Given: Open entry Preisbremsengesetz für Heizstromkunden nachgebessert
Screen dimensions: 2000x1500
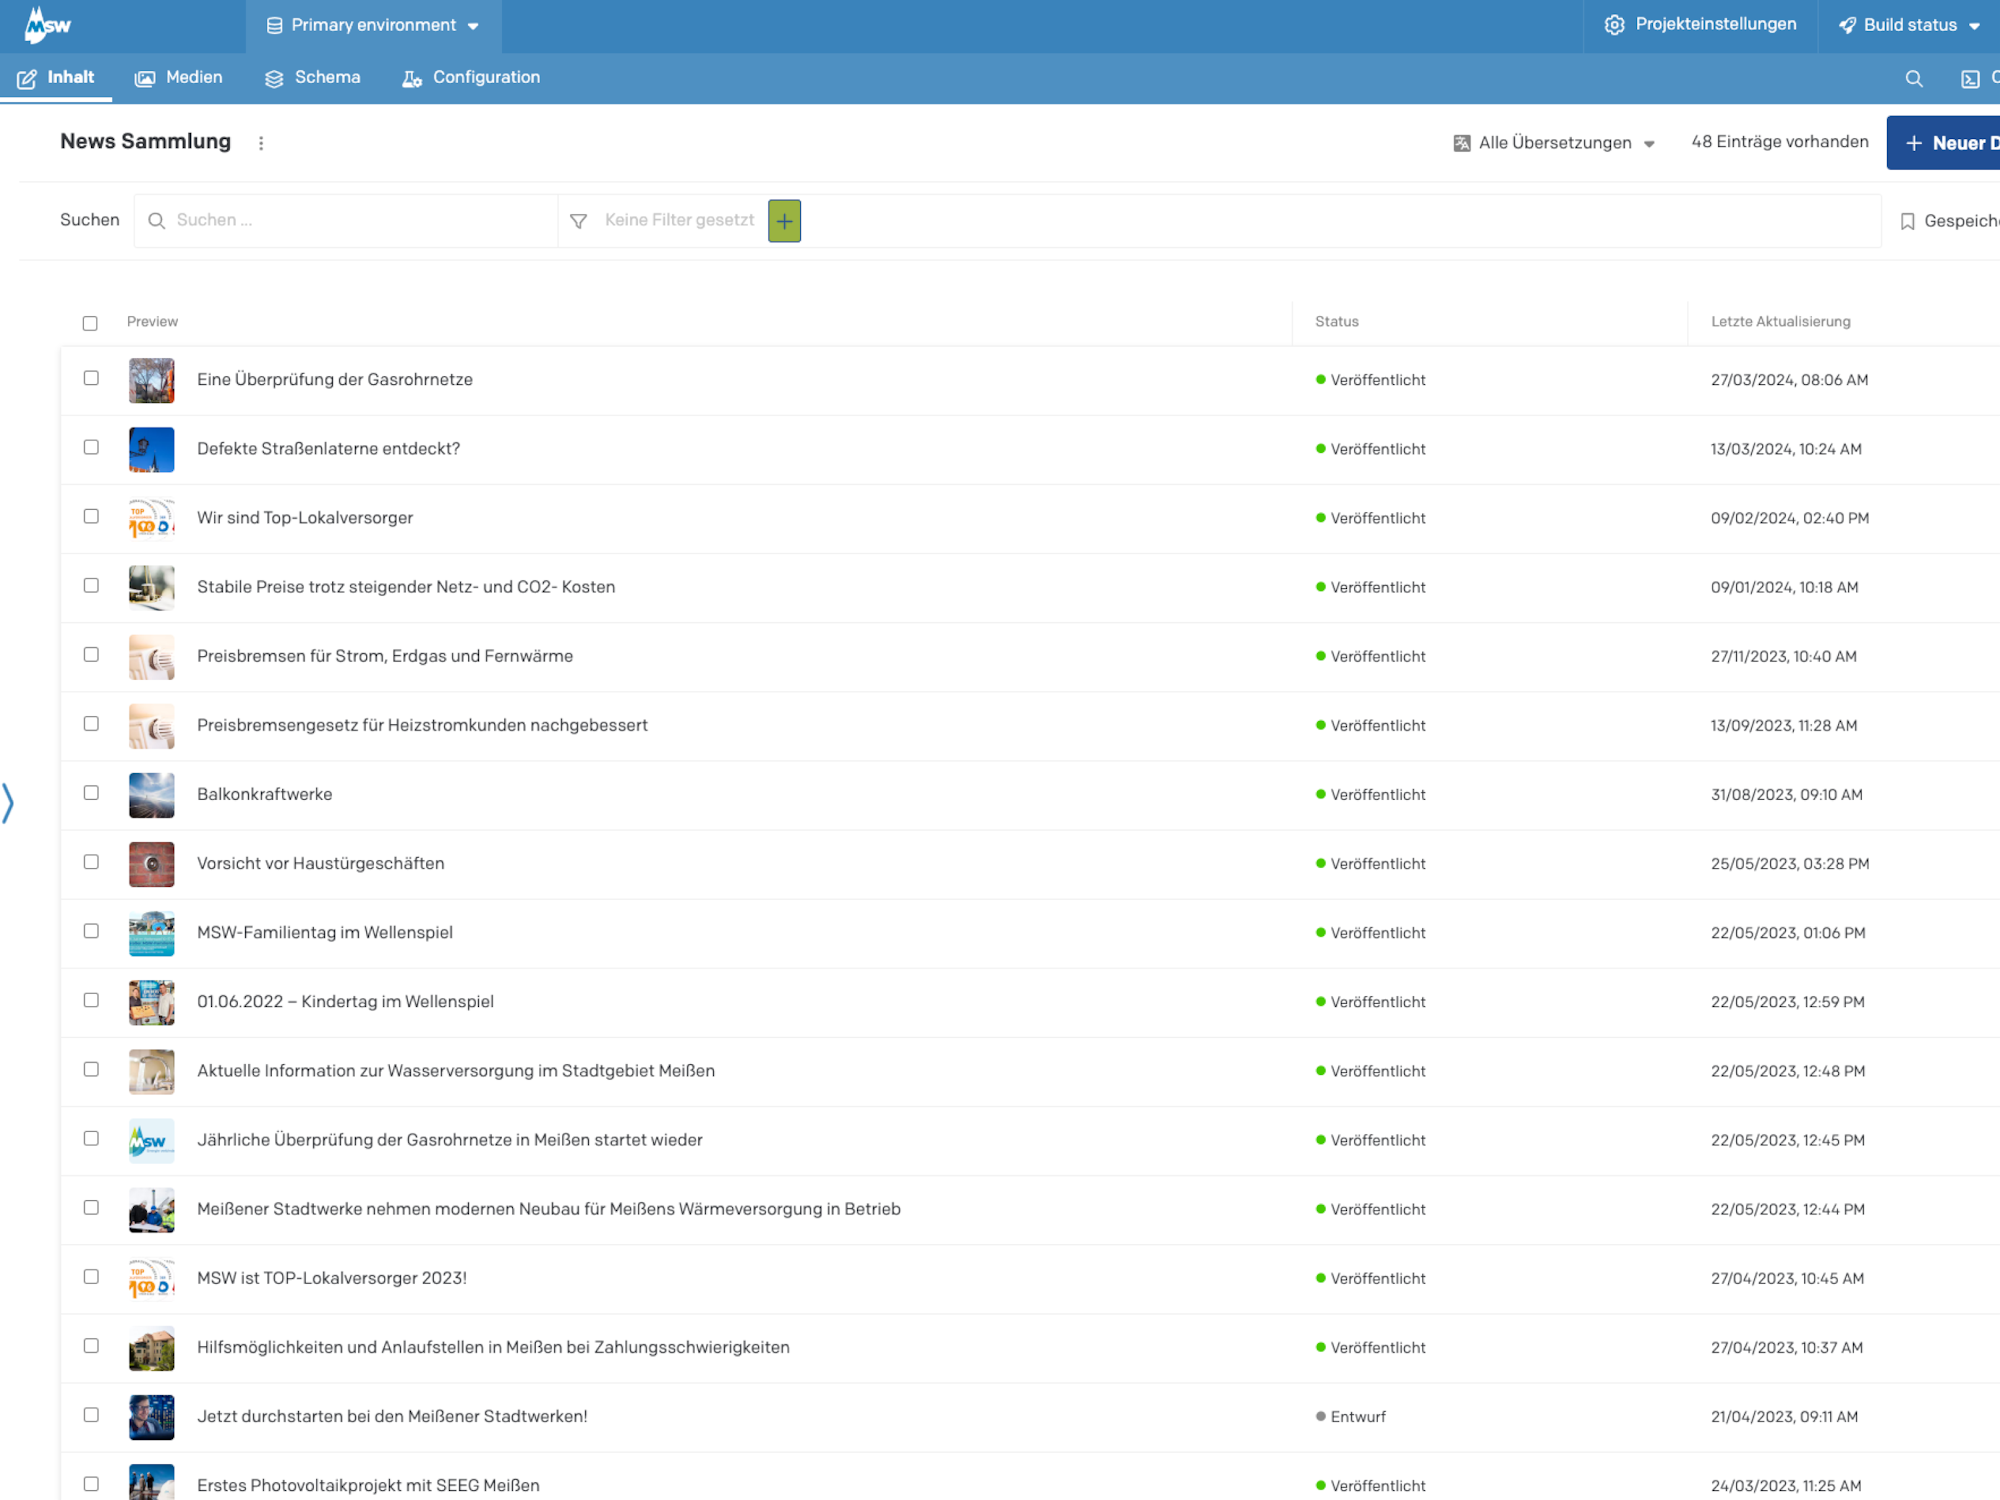Looking at the screenshot, I should (422, 725).
